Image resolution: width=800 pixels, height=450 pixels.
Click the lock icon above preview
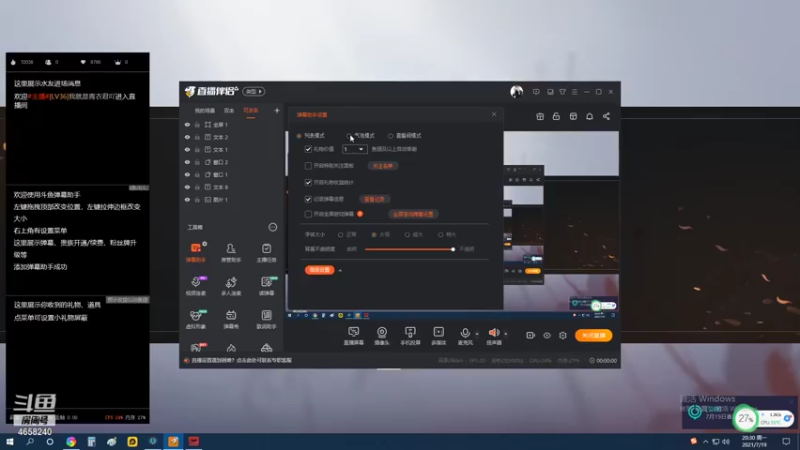[556, 116]
